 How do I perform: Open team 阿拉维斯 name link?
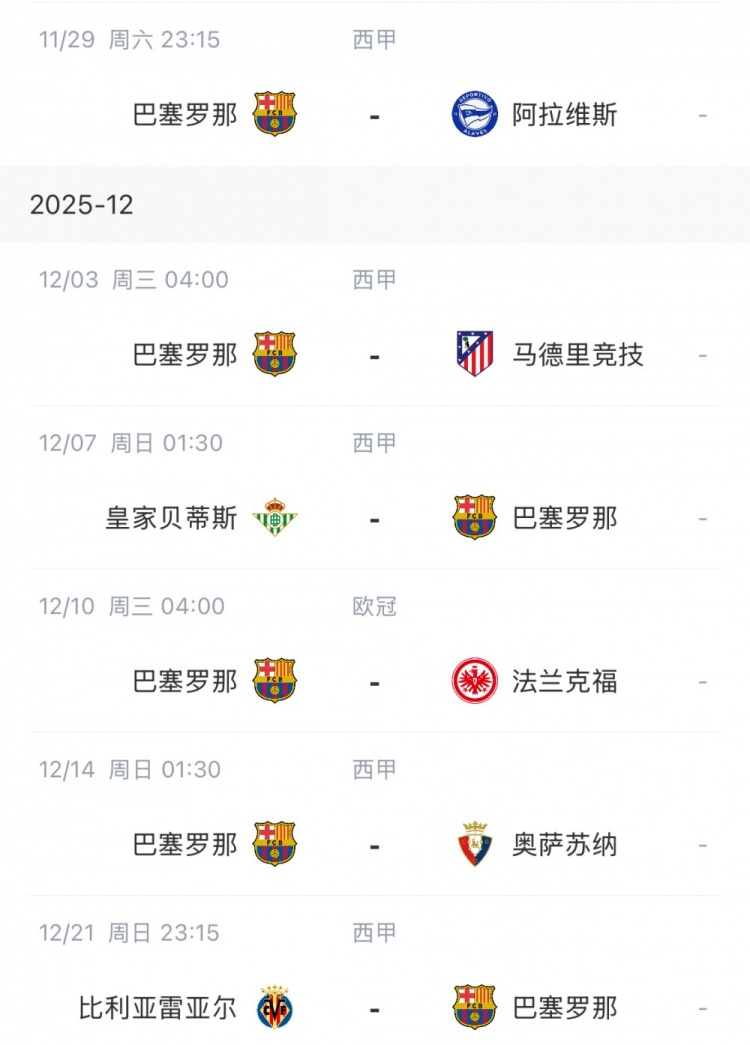tap(565, 115)
